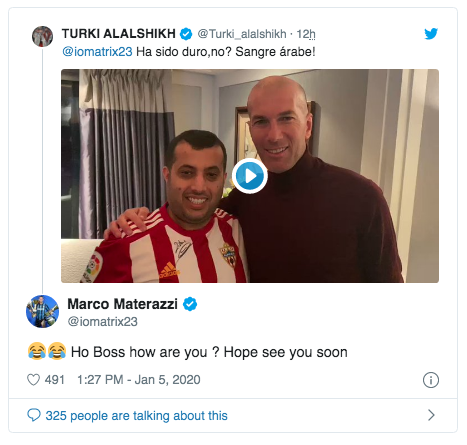Click the 12h timestamp link
Screen dimensions: 467x445
point(306,34)
